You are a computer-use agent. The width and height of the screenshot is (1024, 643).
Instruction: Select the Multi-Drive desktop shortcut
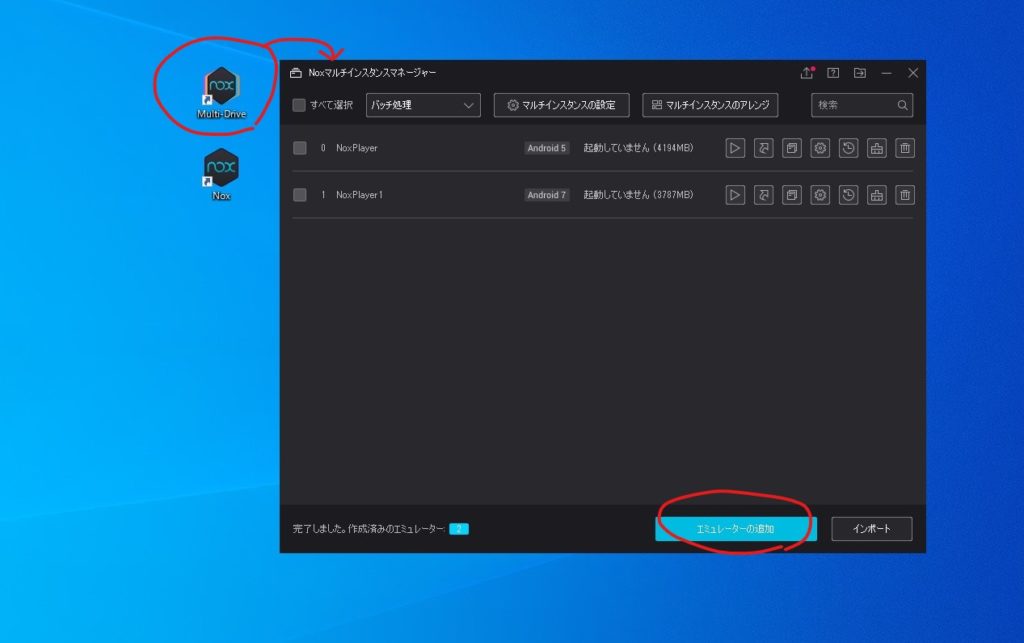click(x=221, y=92)
